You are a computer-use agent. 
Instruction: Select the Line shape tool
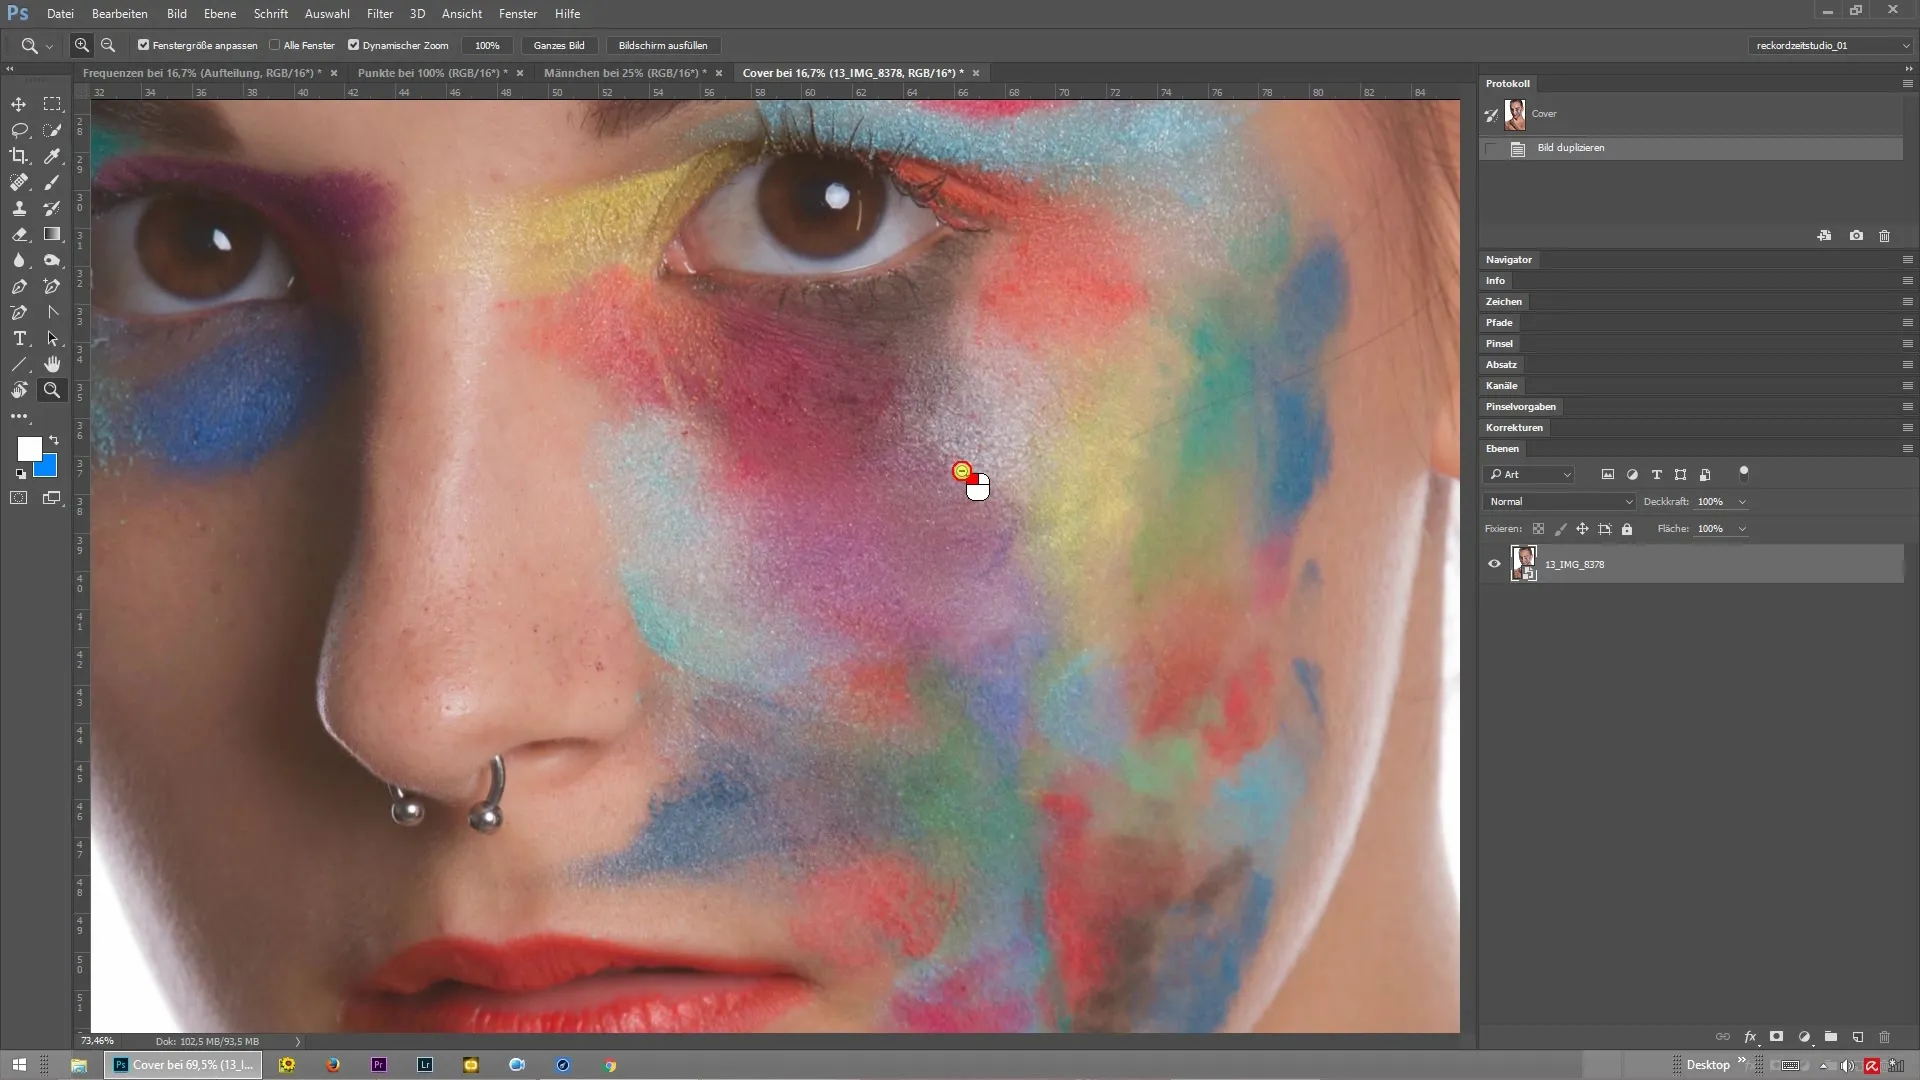click(x=19, y=364)
